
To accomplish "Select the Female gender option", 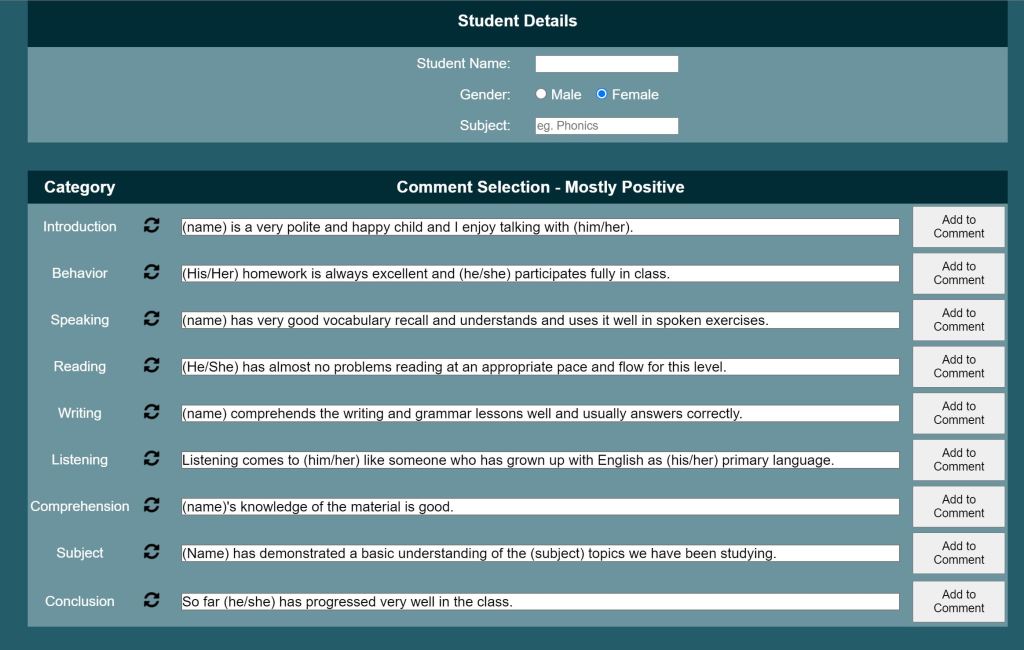I will [x=600, y=94].
